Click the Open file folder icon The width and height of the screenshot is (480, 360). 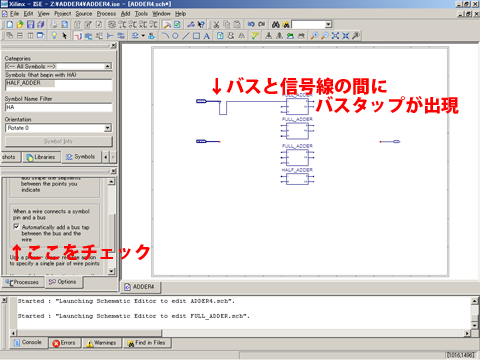(20, 24)
